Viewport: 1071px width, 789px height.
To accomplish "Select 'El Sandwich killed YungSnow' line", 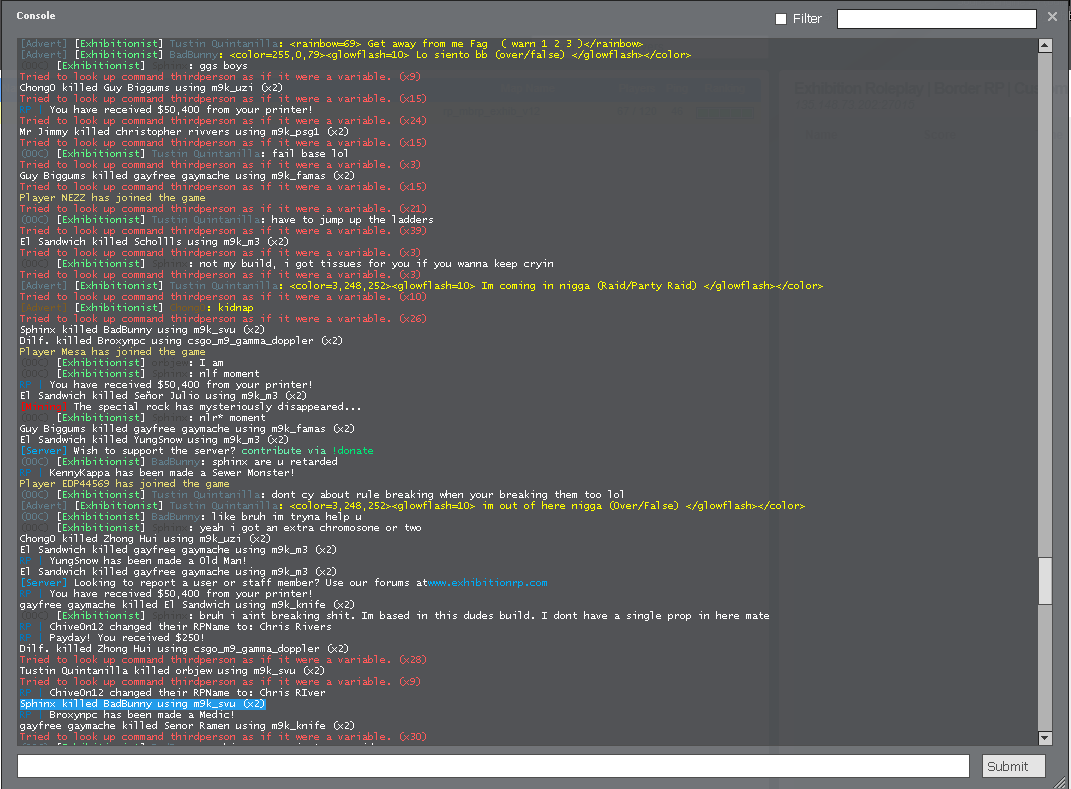I will coord(154,440).
